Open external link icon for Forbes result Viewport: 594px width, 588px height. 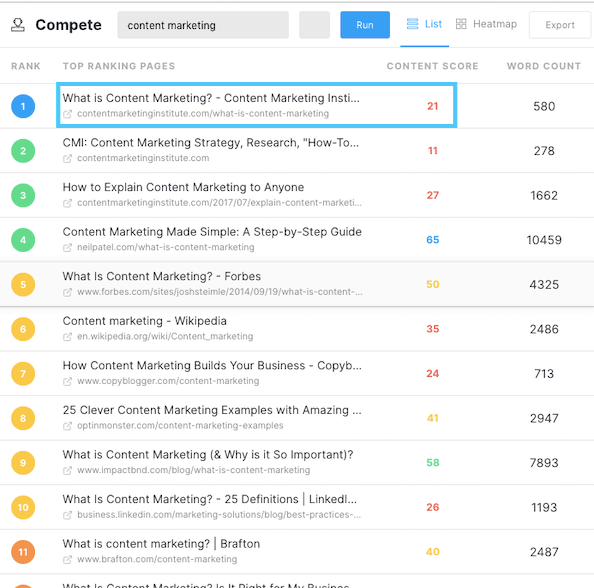(x=67, y=292)
